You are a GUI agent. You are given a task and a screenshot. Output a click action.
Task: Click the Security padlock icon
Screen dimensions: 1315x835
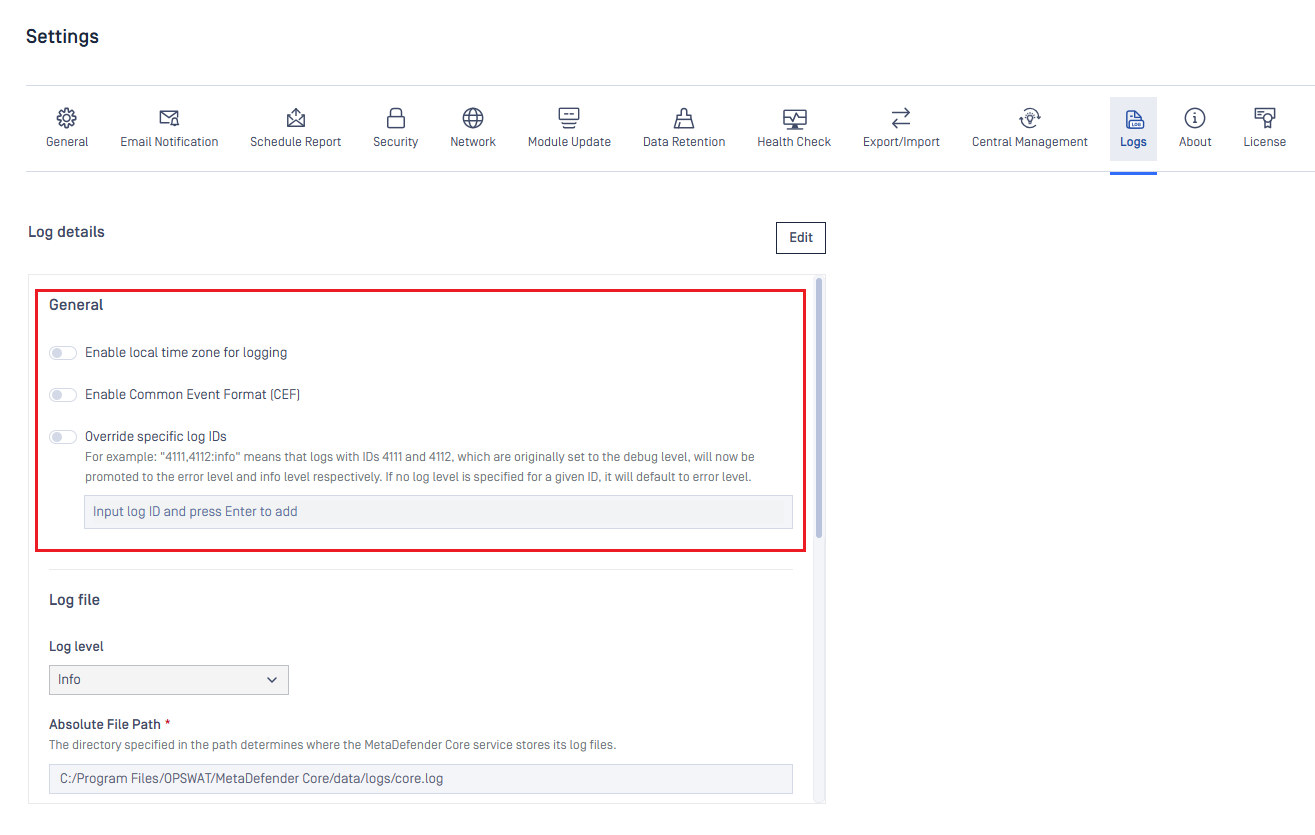[396, 118]
